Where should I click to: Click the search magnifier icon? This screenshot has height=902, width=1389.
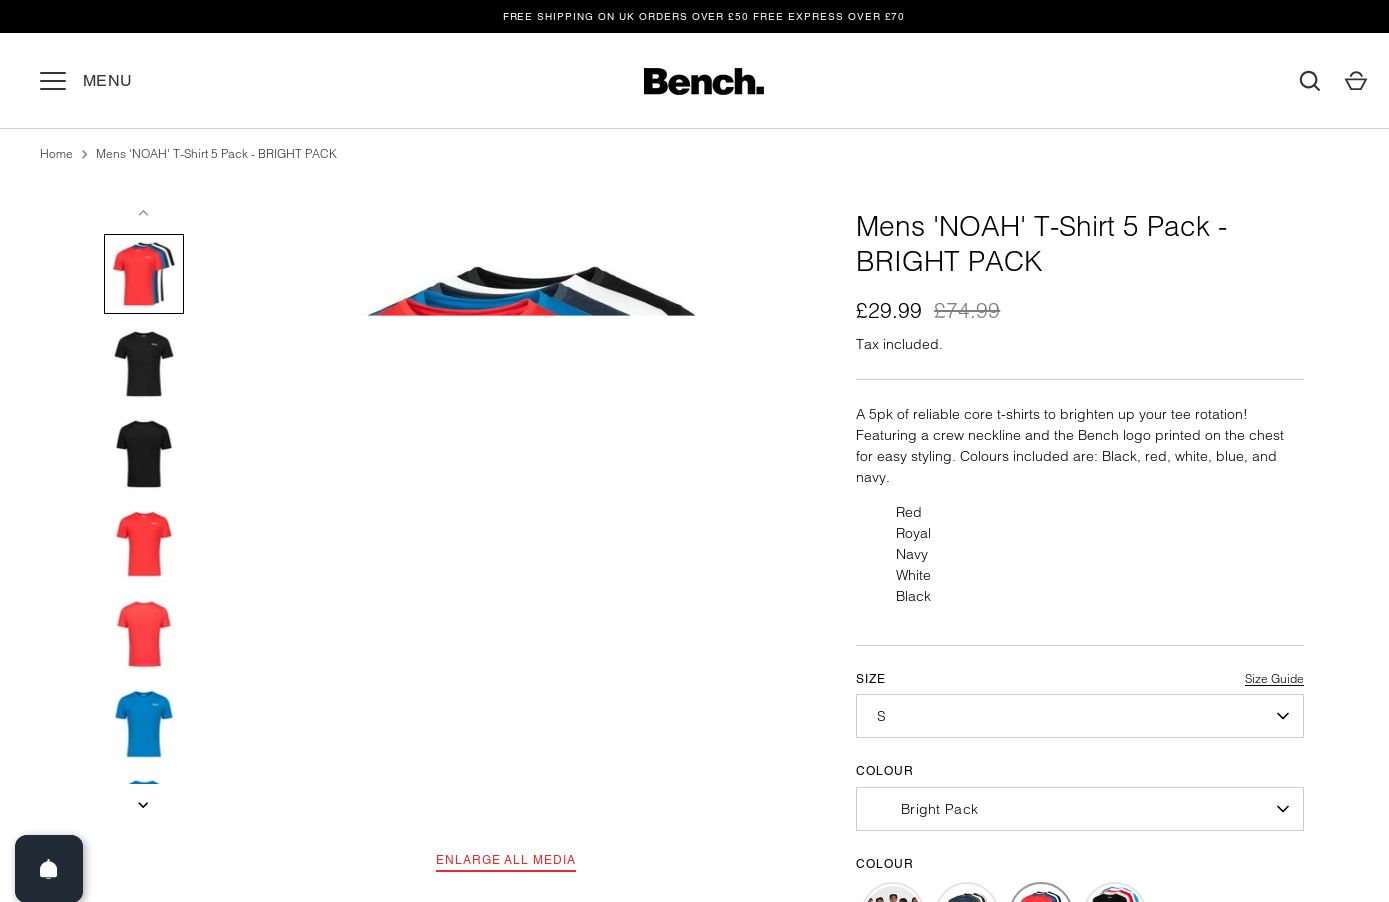click(x=1310, y=81)
